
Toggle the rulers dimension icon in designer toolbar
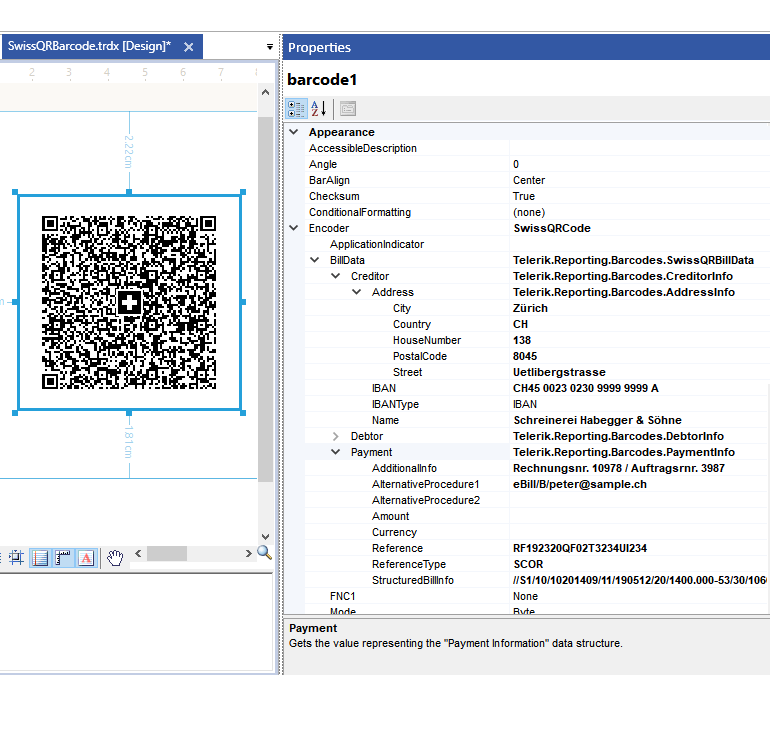click(x=63, y=558)
